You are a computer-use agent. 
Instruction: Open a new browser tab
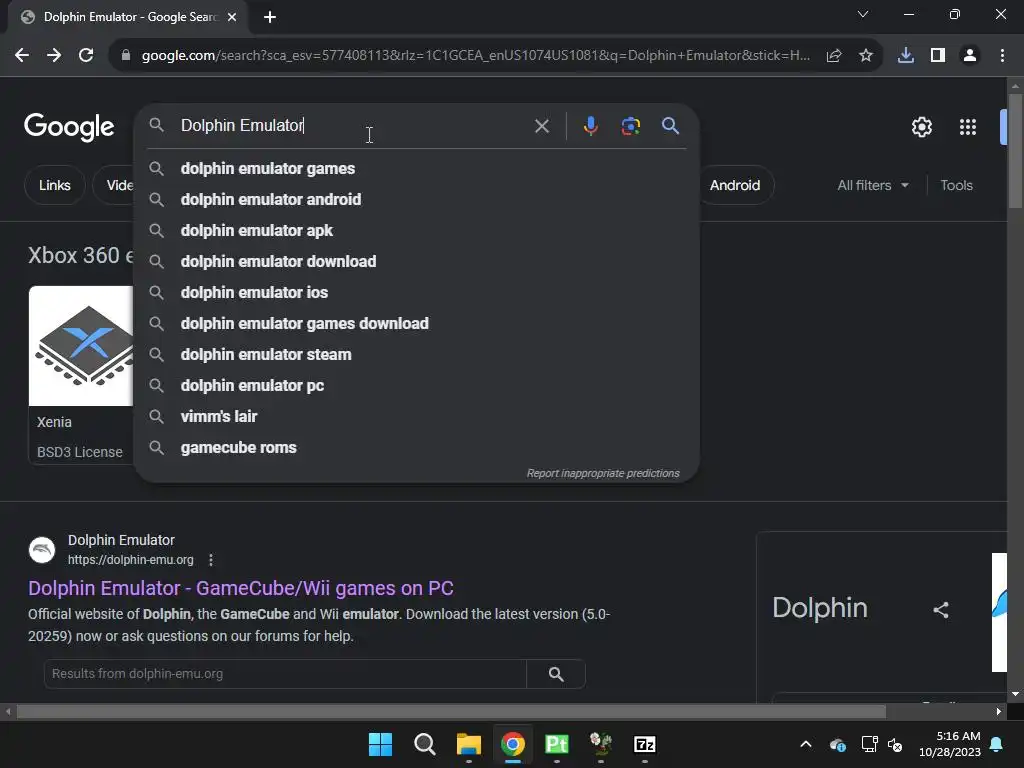pyautogui.click(x=270, y=17)
